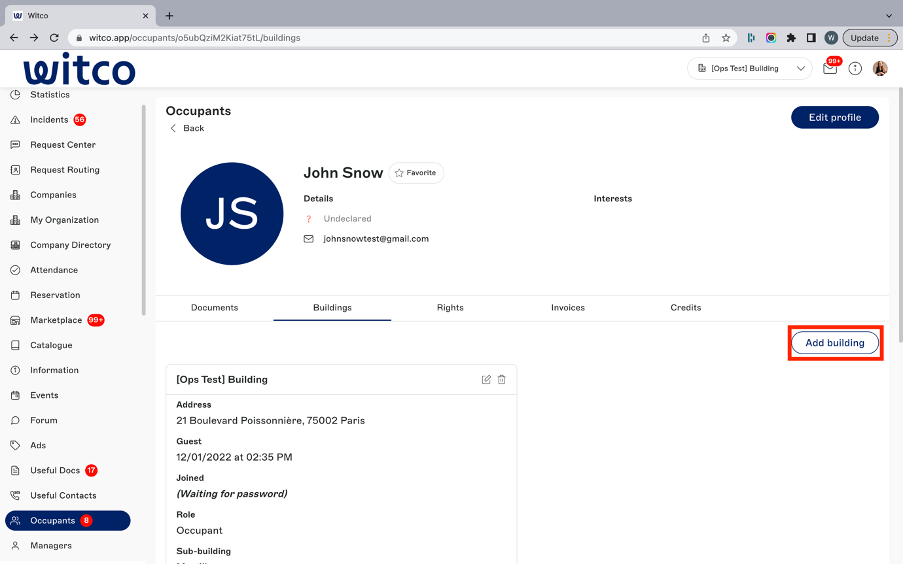
Task: Click the Occupants people icon
Action: [x=16, y=521]
